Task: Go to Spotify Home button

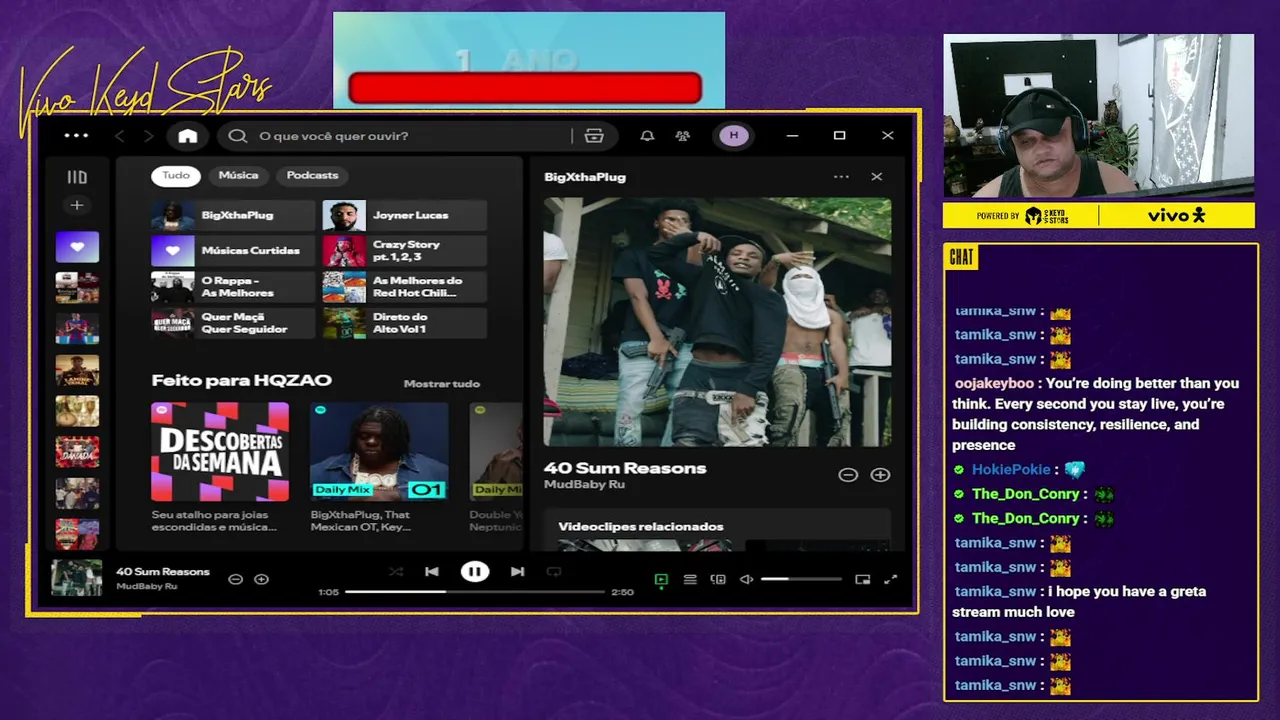Action: point(188,136)
